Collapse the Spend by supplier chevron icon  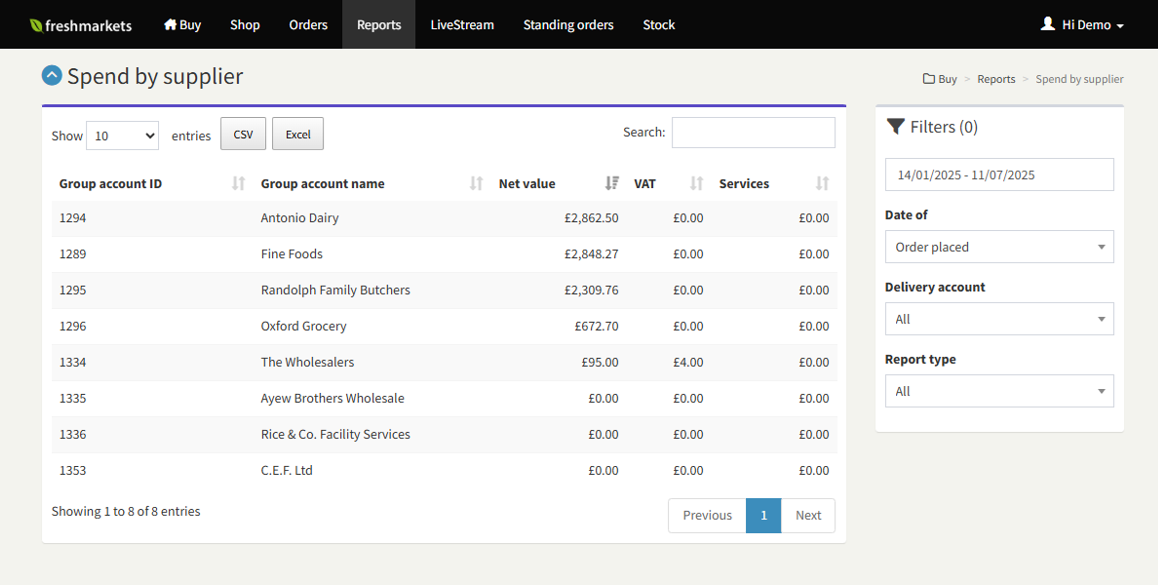coord(52,75)
